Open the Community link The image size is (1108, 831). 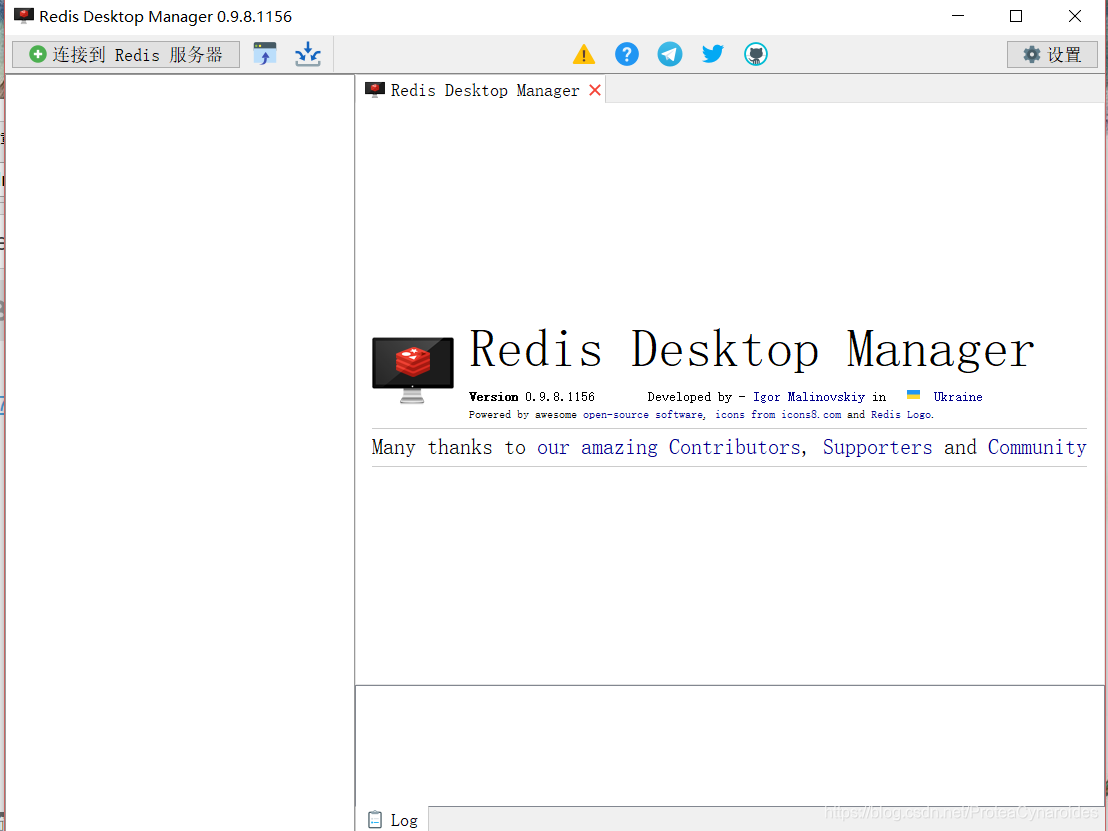pyautogui.click(x=1037, y=447)
